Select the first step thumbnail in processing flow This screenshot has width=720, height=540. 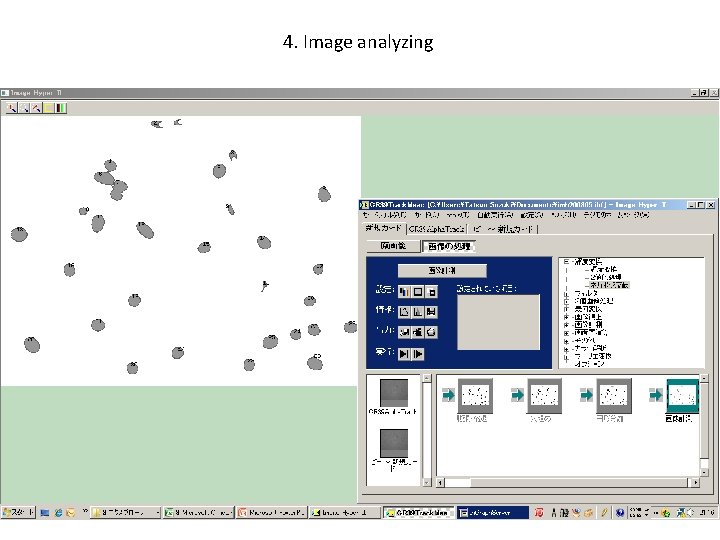pos(475,395)
